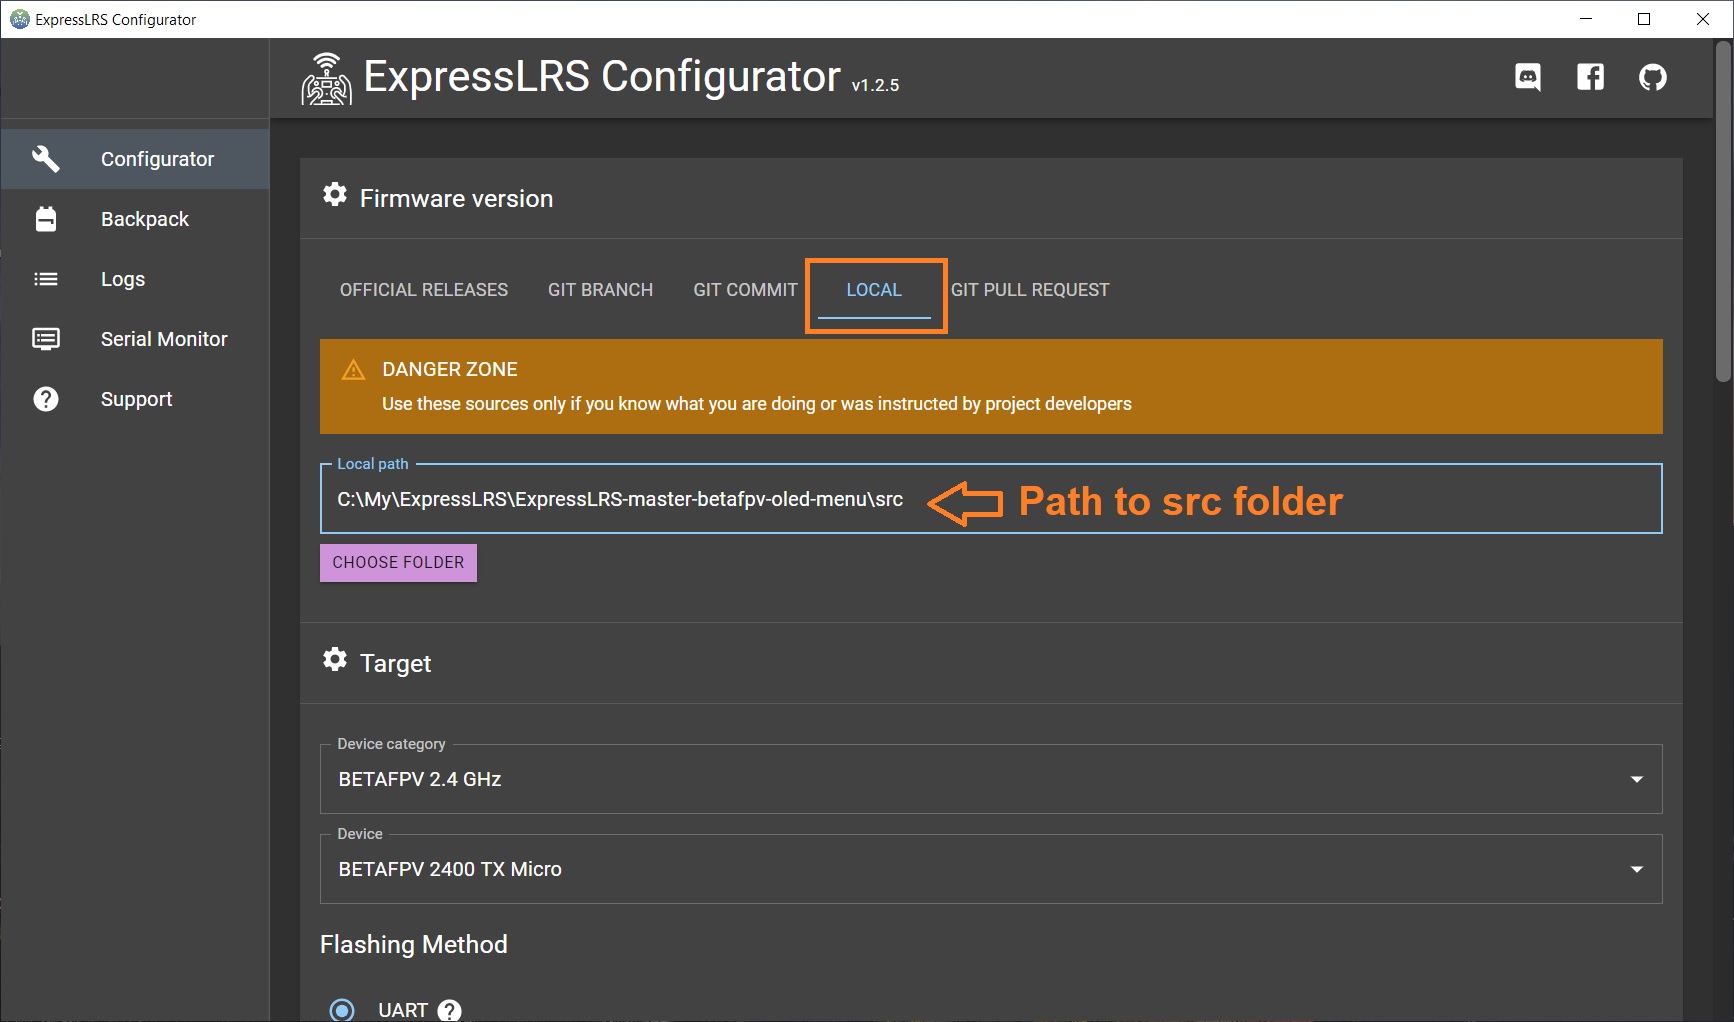This screenshot has height=1022, width=1734.
Task: Click the Danger Zone heading text
Action: tap(450, 370)
